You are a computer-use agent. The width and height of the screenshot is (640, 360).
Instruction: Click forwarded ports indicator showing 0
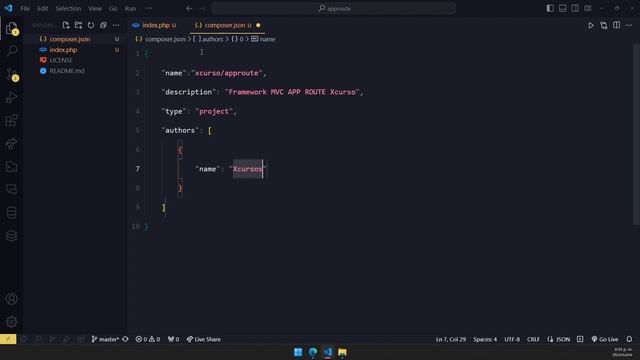pos(173,339)
